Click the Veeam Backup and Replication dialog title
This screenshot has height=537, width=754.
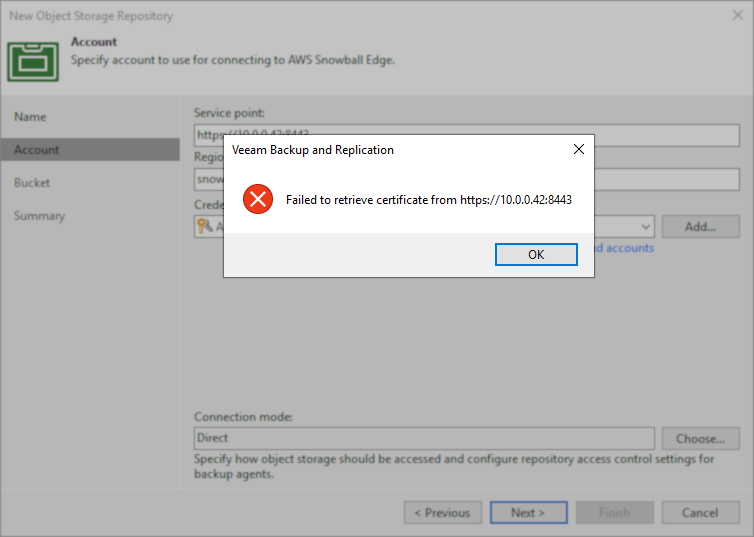click(313, 150)
